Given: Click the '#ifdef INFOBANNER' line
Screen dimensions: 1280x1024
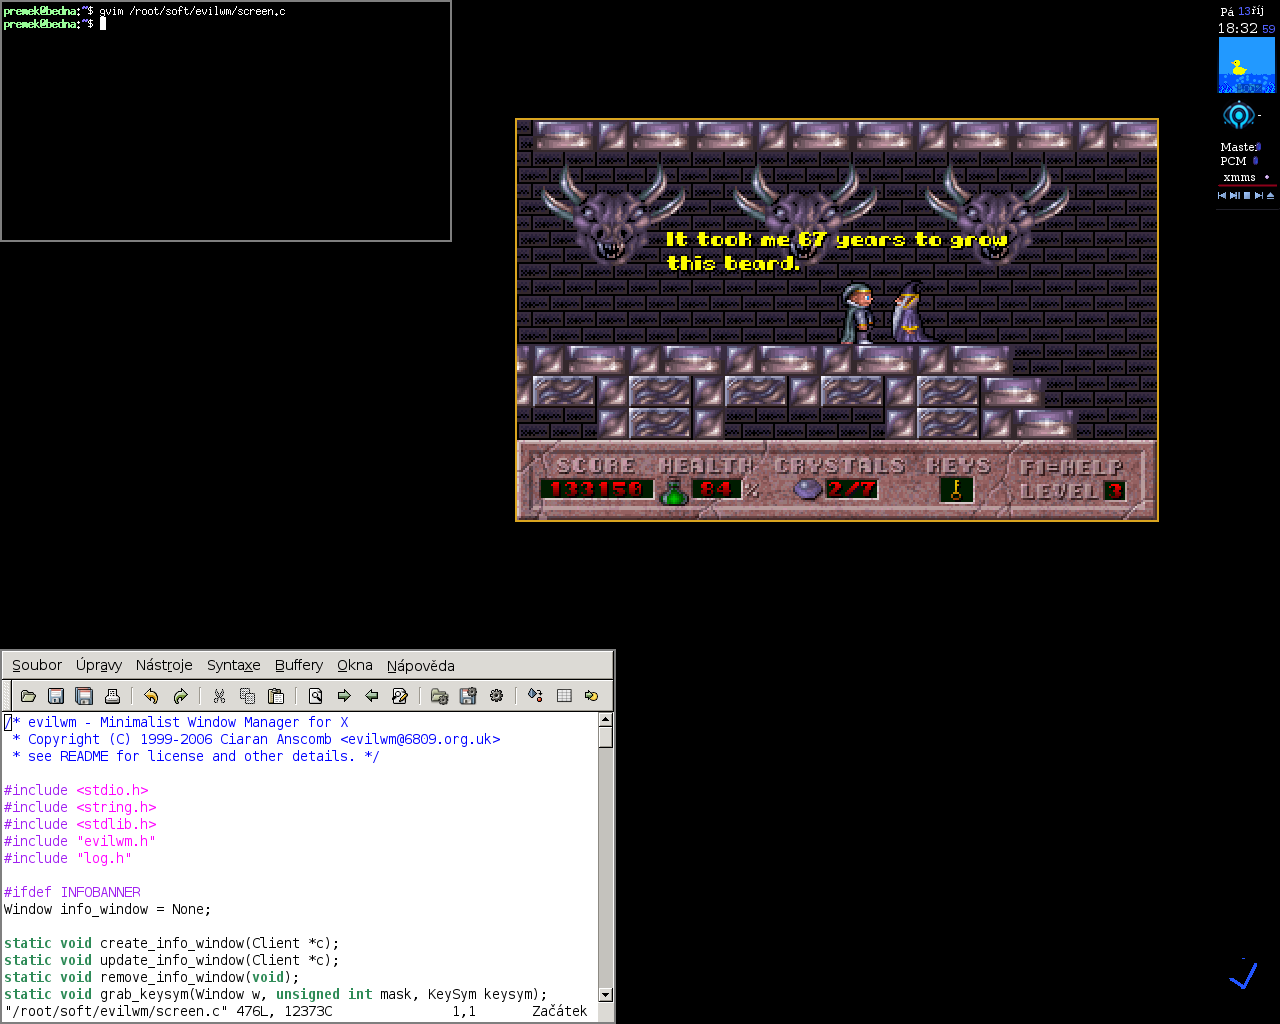Looking at the screenshot, I should 72,892.
